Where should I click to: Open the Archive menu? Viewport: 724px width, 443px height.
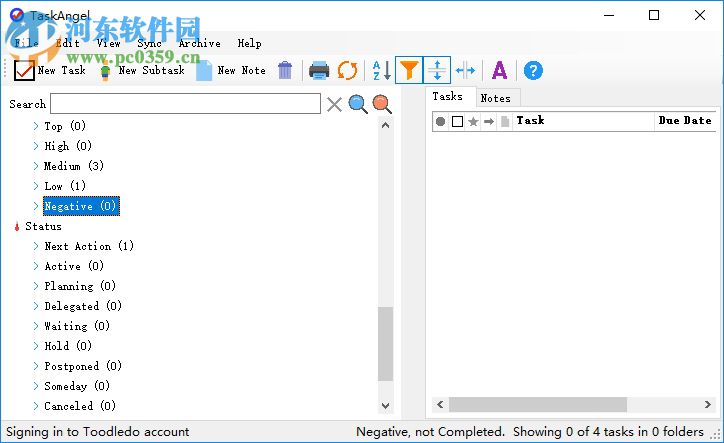coord(200,43)
